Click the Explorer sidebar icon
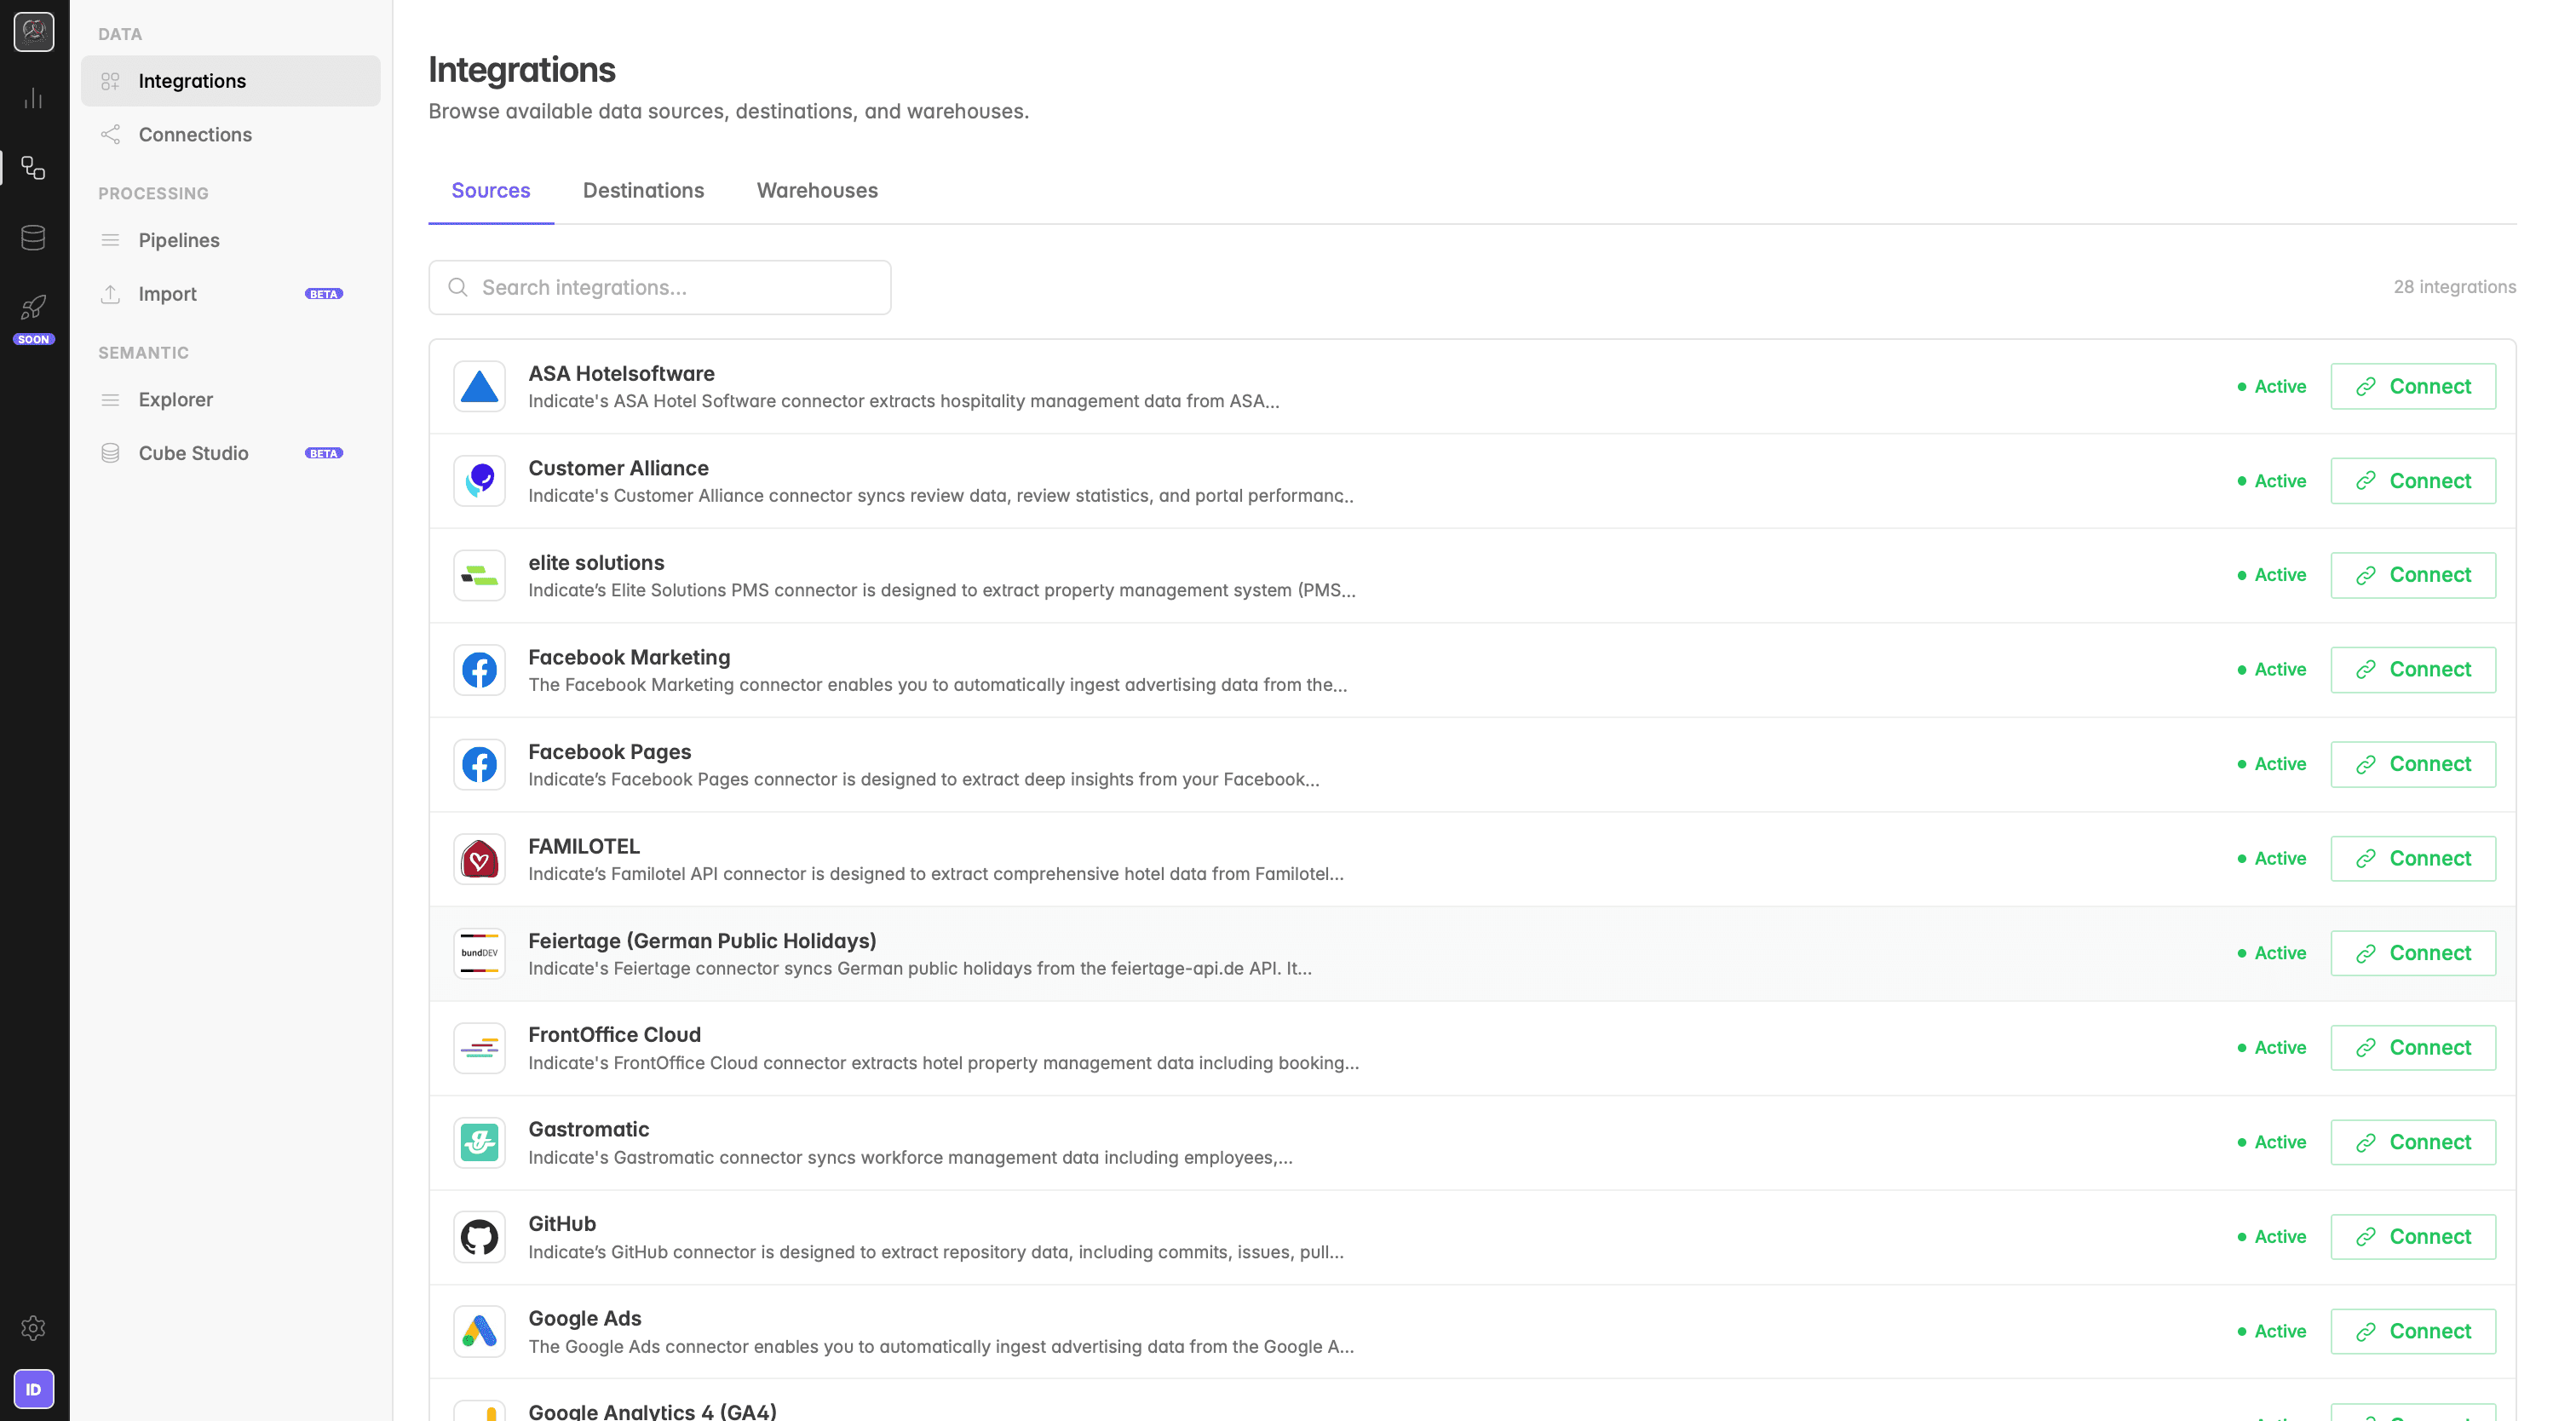 tap(110, 400)
